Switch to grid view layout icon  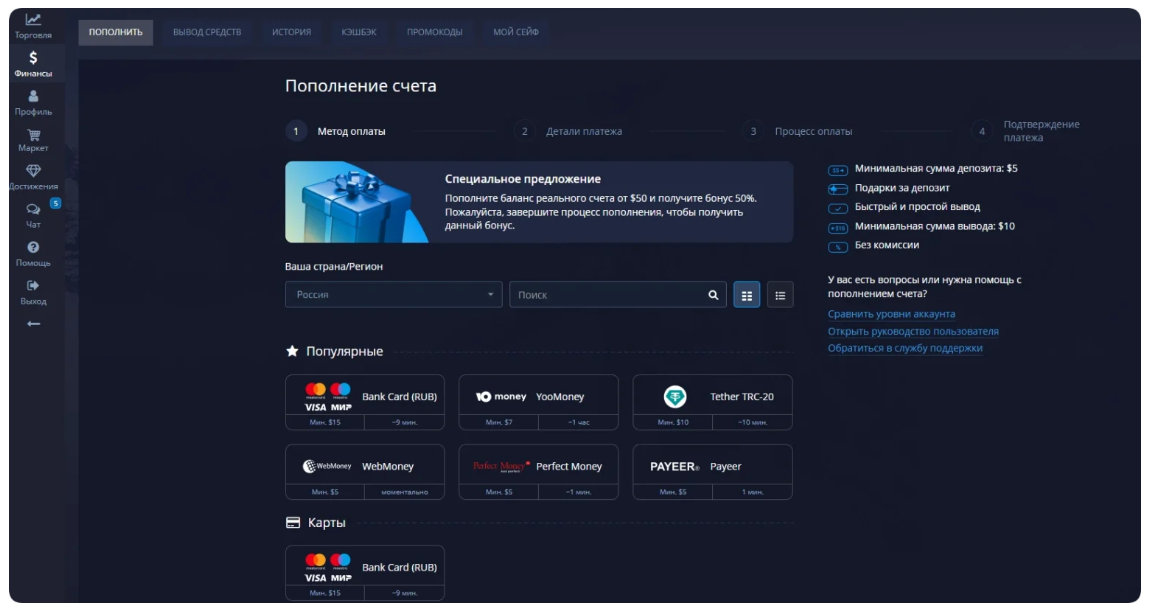coord(746,295)
